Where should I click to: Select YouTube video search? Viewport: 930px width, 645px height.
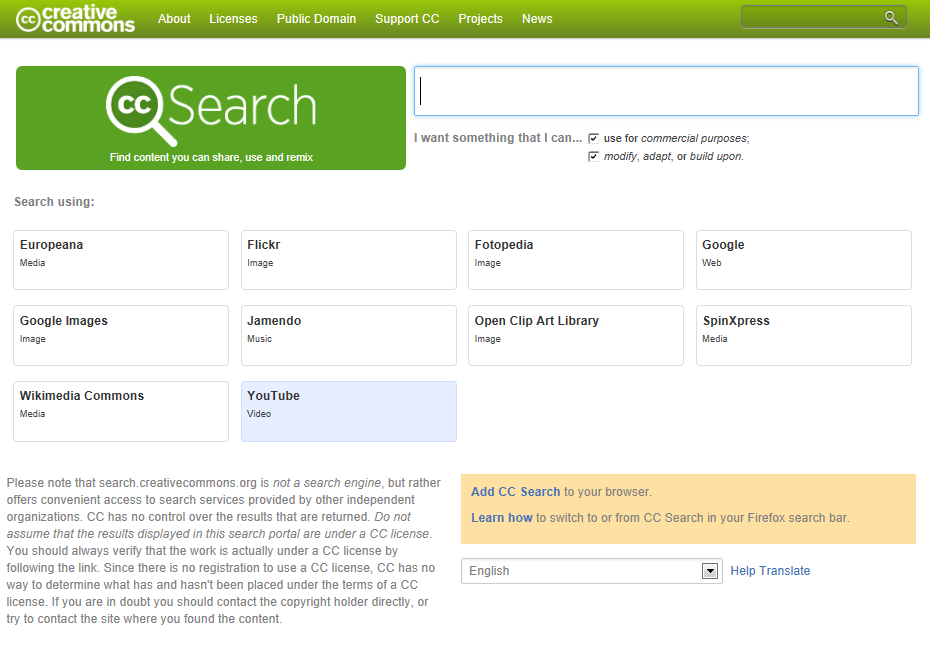(349, 411)
